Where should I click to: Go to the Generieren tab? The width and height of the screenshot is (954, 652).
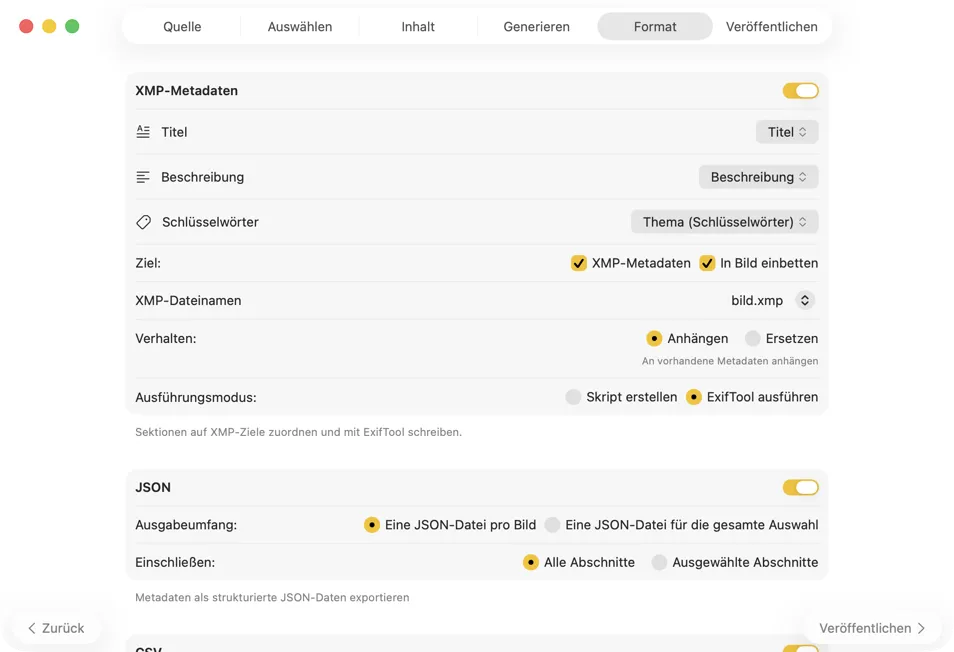[536, 27]
